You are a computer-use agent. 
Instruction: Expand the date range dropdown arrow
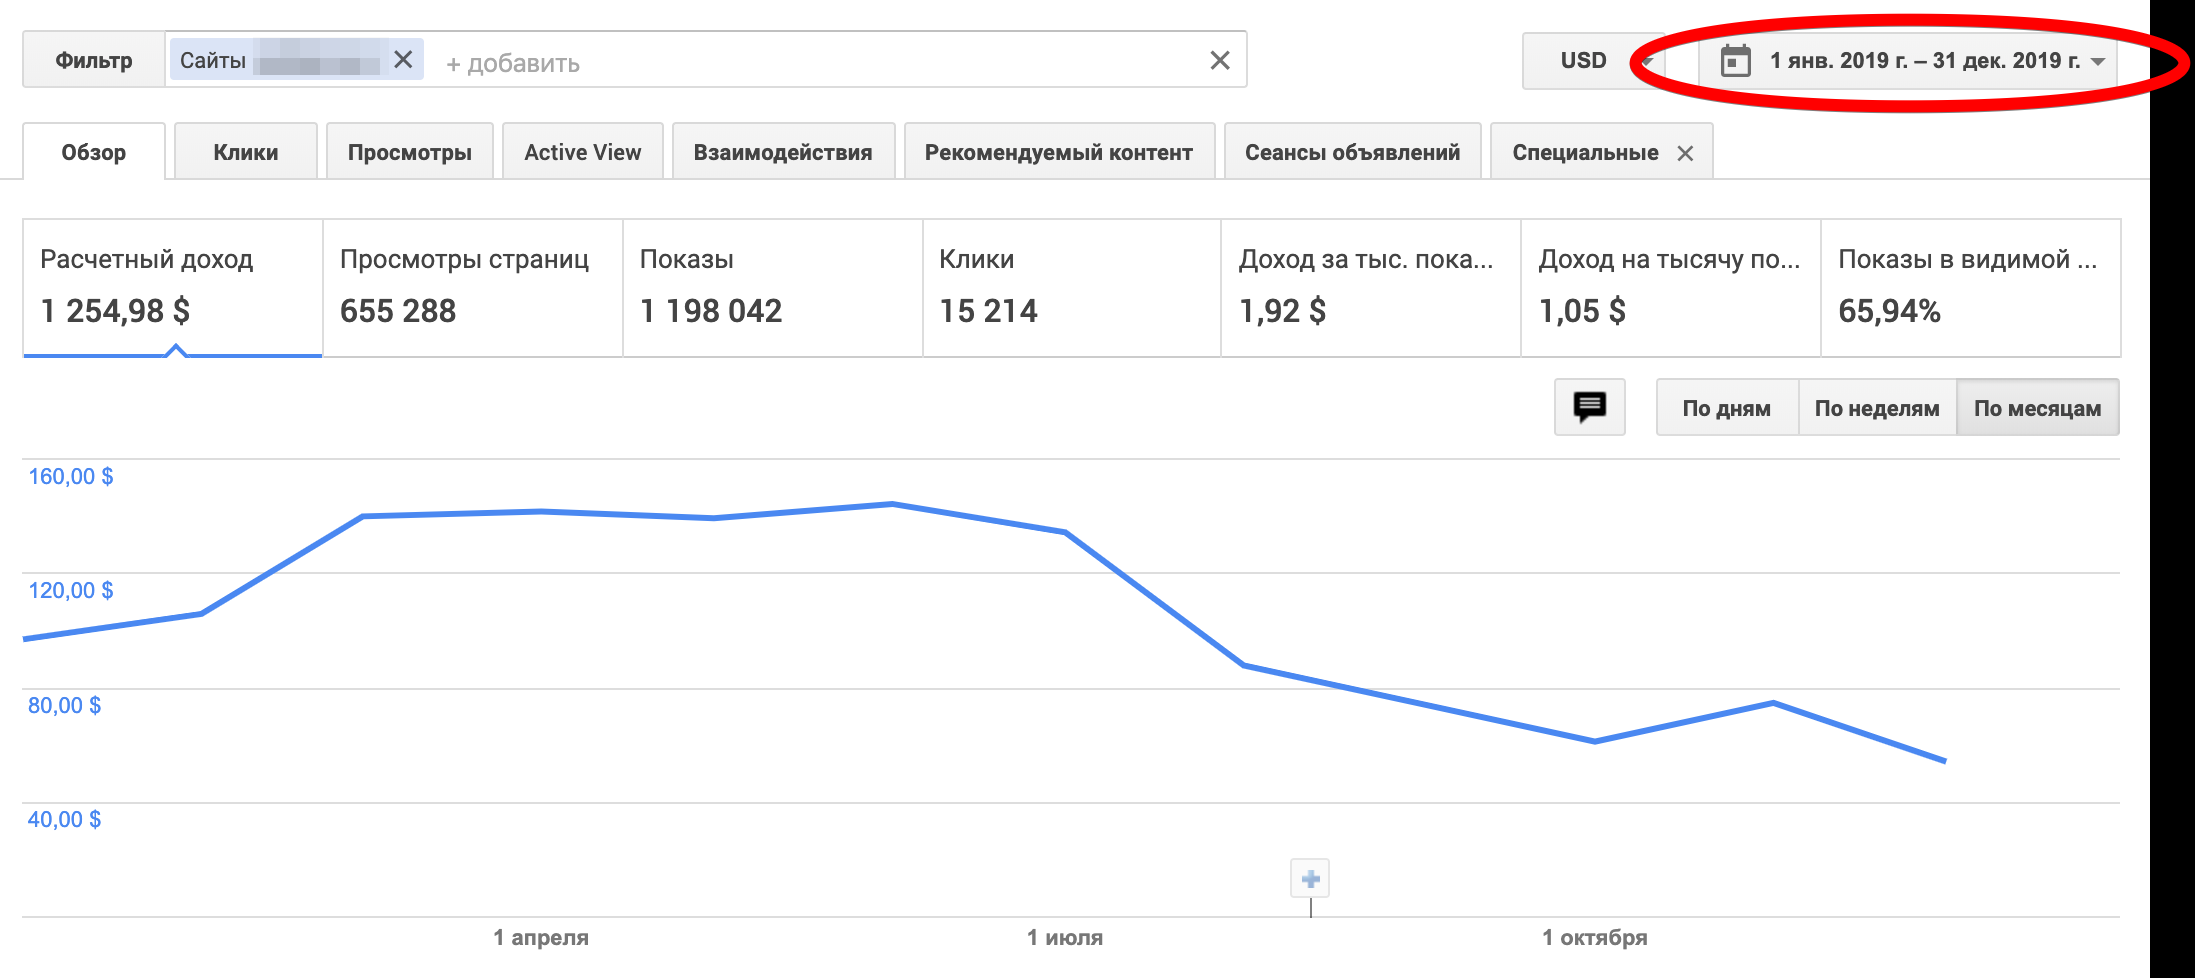pos(2098,62)
